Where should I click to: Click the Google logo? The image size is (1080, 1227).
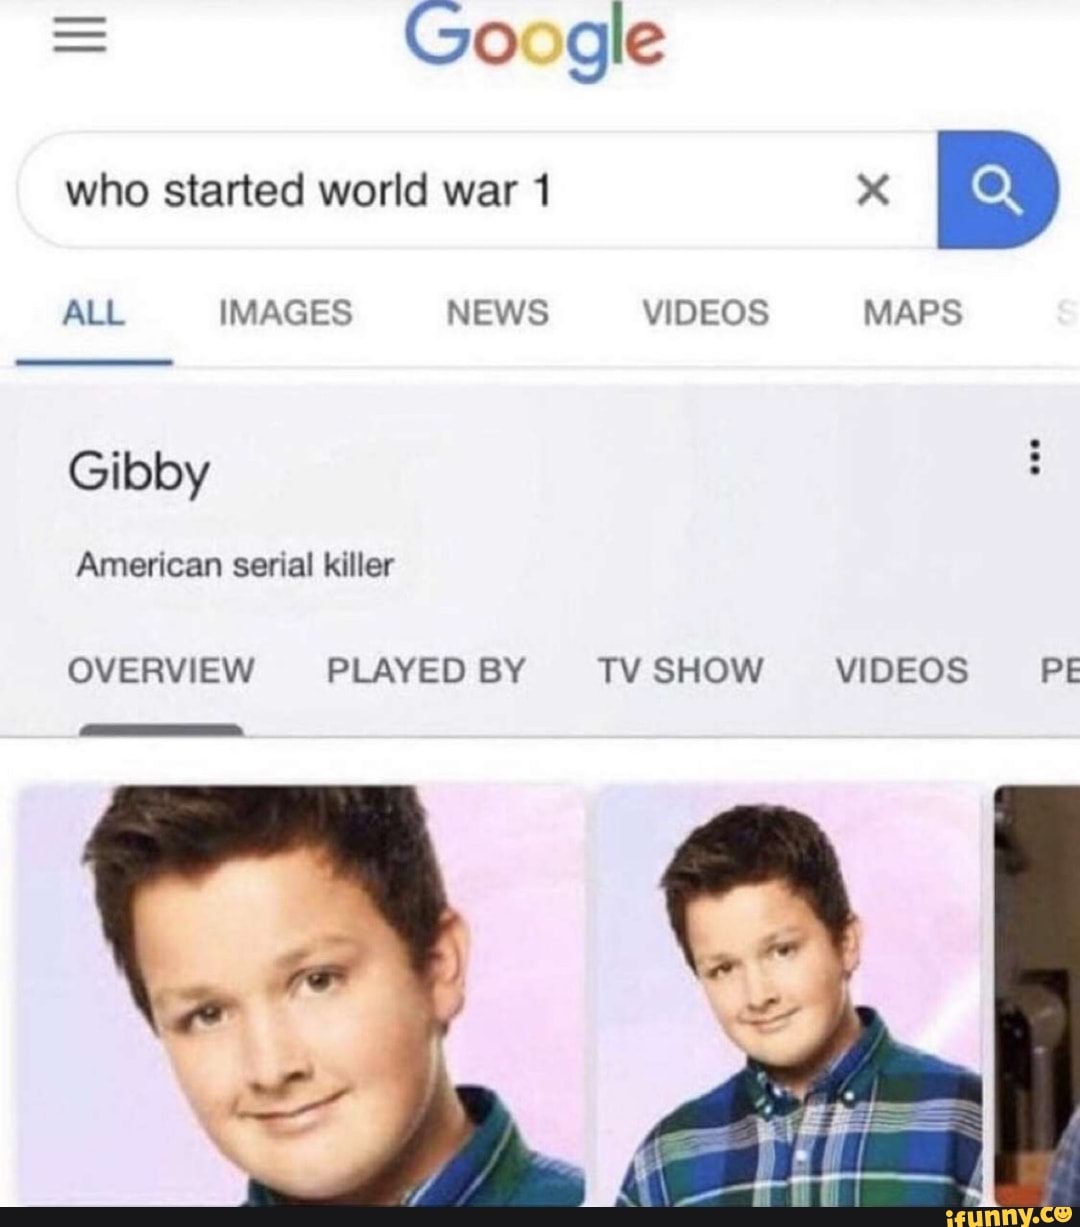pyautogui.click(x=535, y=40)
